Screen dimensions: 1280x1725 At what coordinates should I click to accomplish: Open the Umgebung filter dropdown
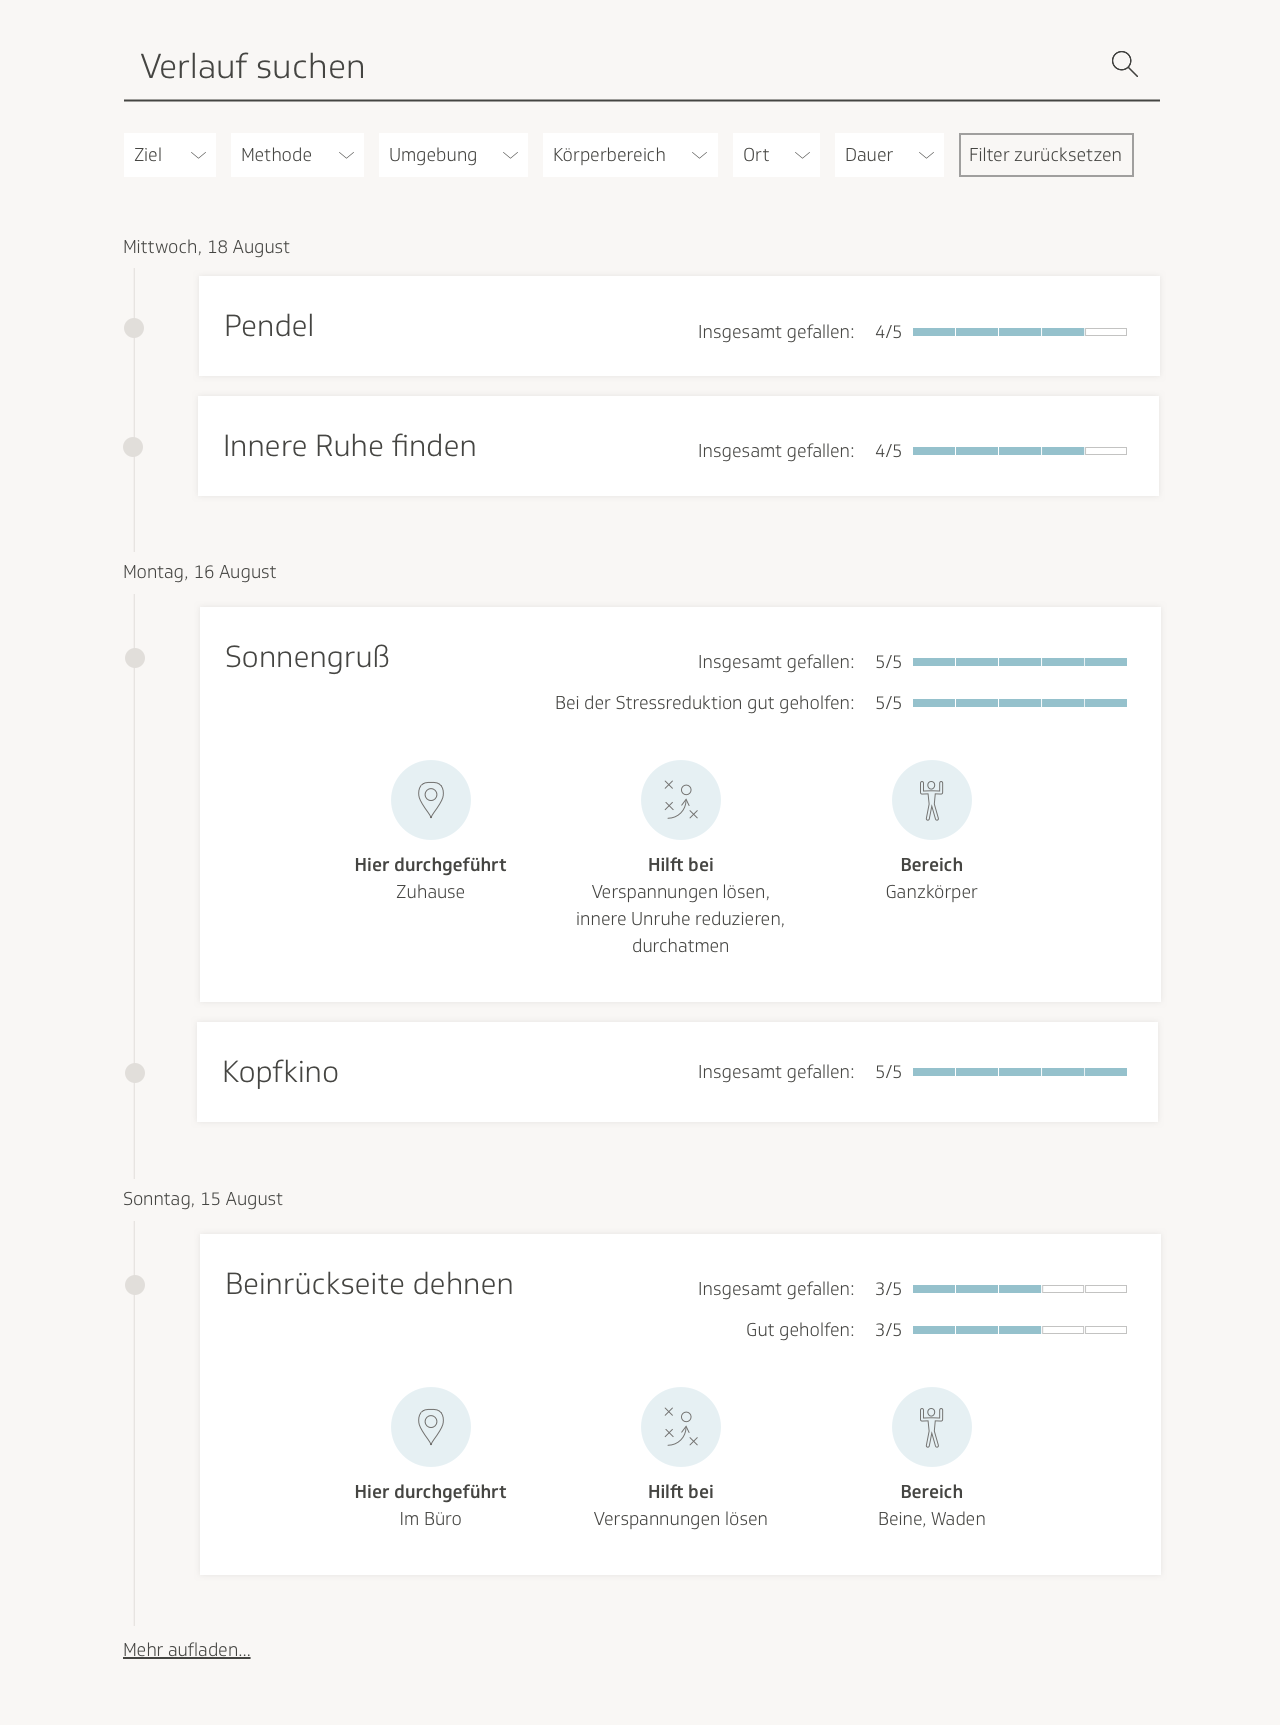pos(453,155)
